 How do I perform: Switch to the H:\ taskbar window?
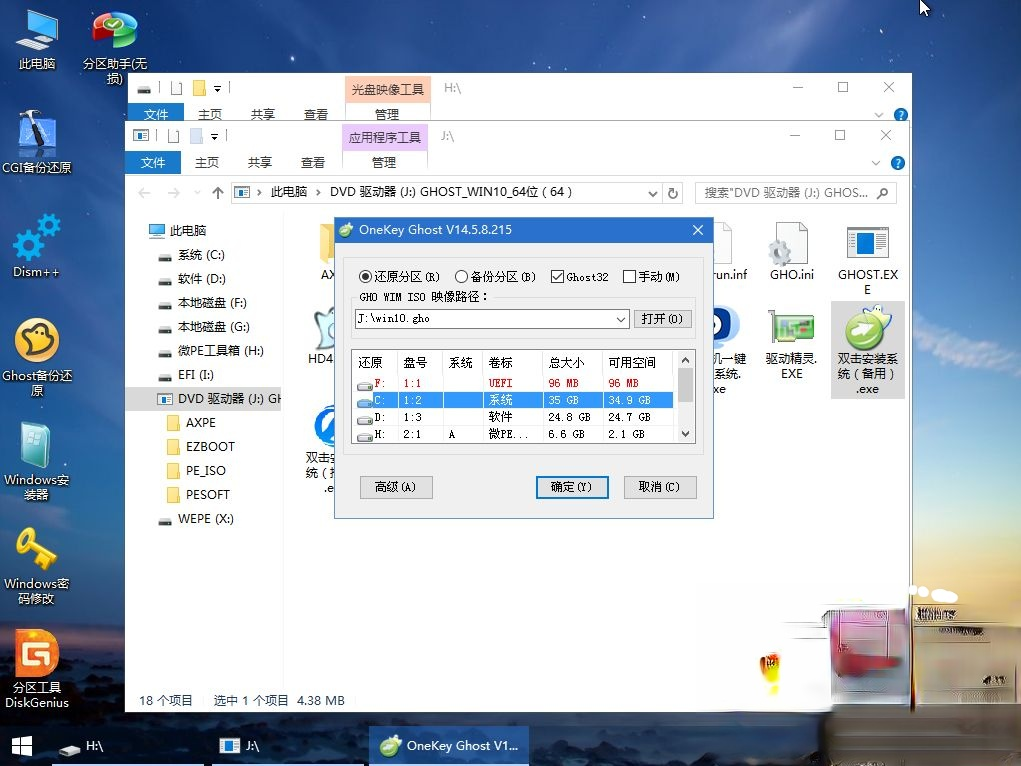[128, 746]
